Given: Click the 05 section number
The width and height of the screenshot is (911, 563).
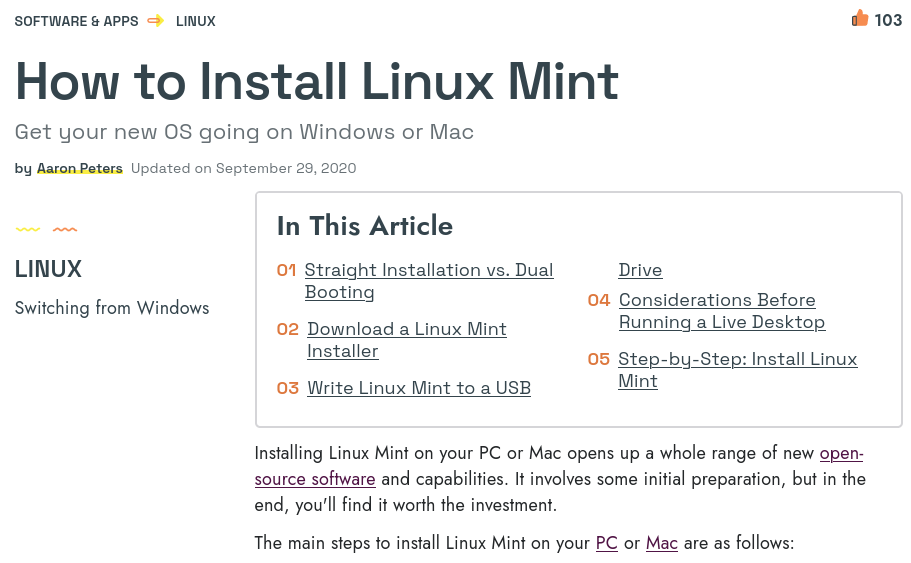Looking at the screenshot, I should [x=598, y=359].
